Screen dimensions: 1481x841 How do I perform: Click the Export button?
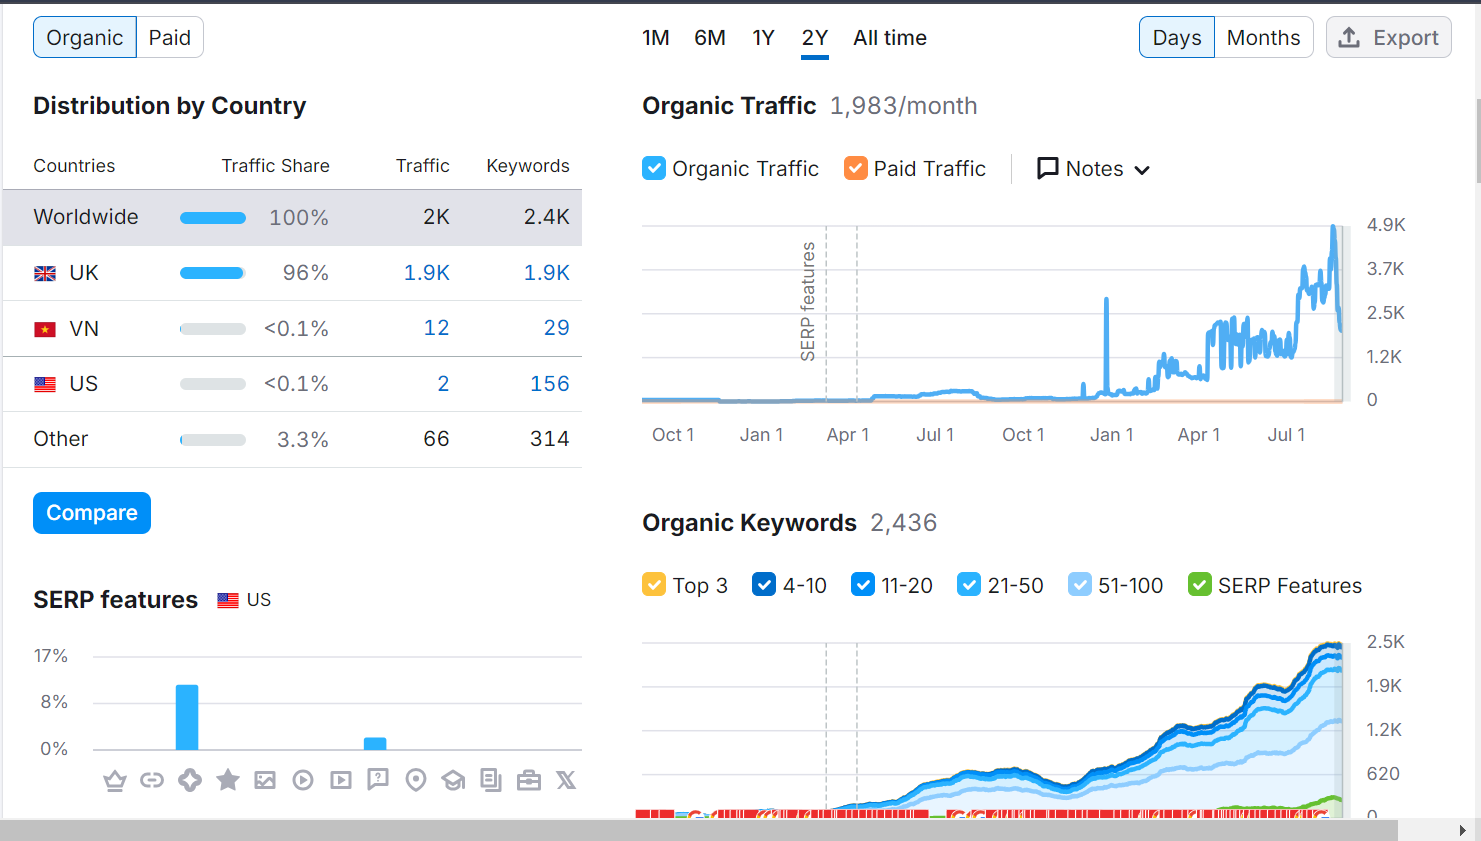point(1388,38)
